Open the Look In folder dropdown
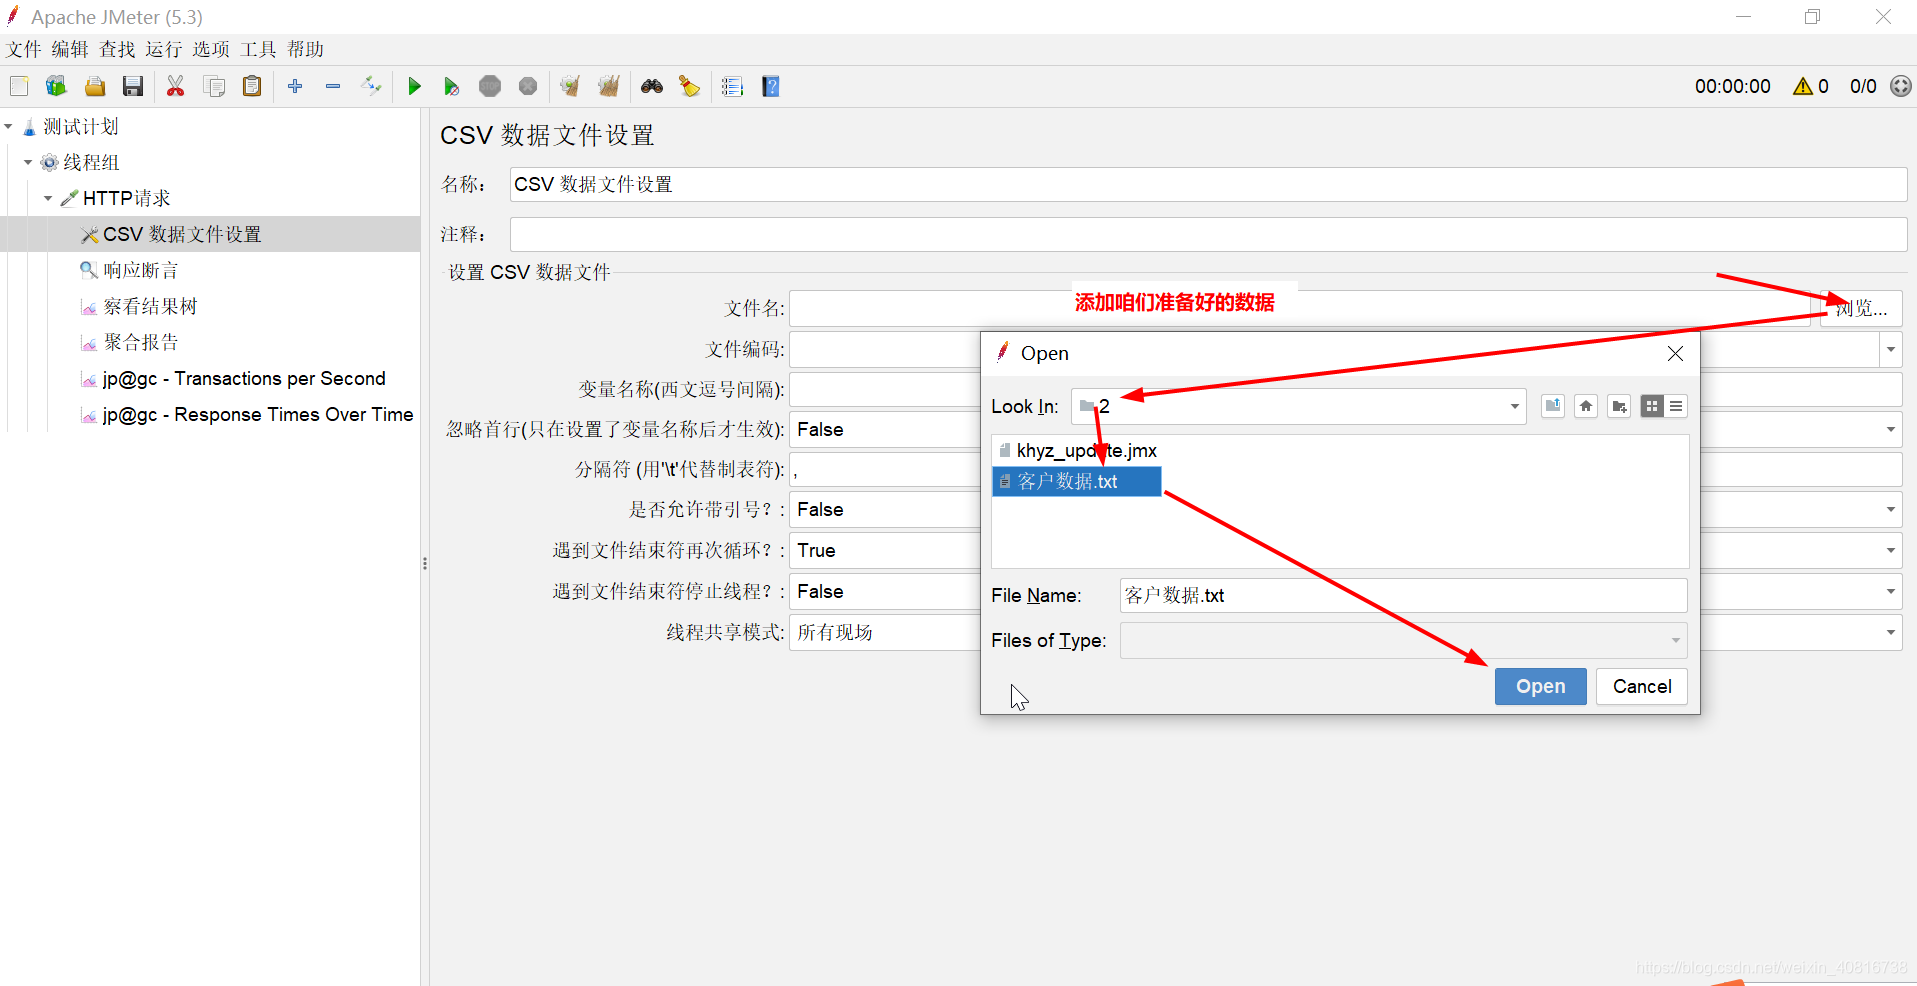1917x986 pixels. 1514,406
